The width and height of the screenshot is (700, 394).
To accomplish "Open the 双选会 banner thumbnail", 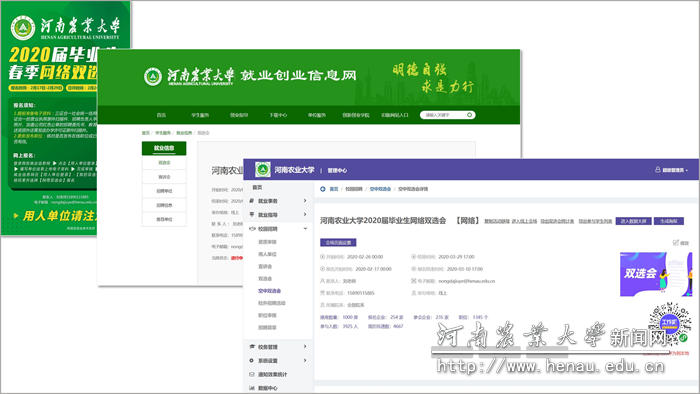I will point(656,274).
